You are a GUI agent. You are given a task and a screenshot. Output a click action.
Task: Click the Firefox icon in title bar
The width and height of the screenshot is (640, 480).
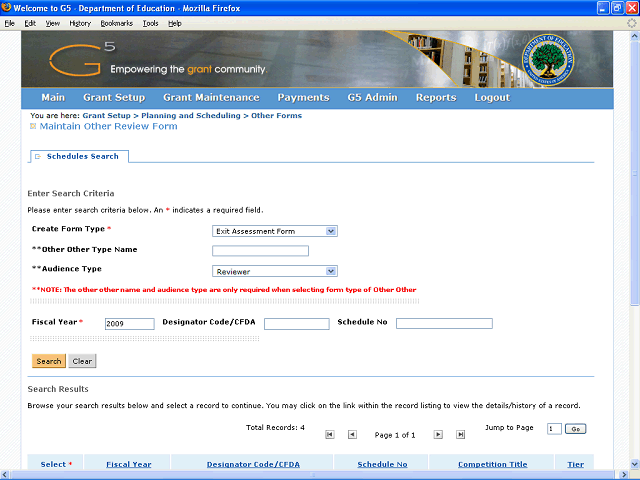6,7
